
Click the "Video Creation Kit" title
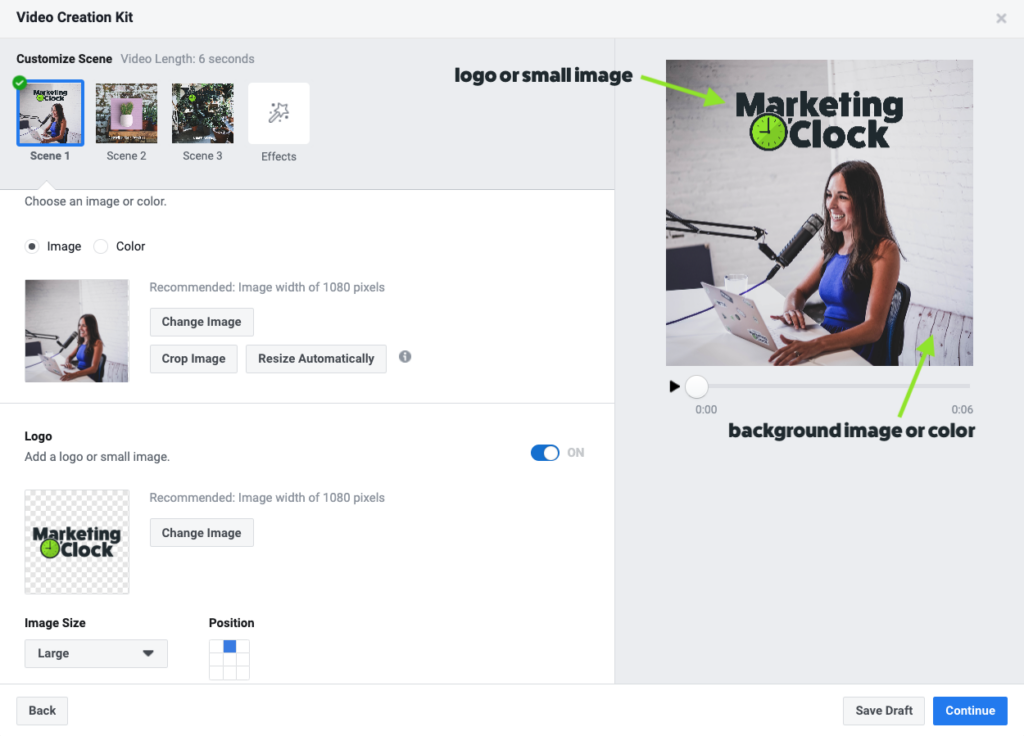74,18
